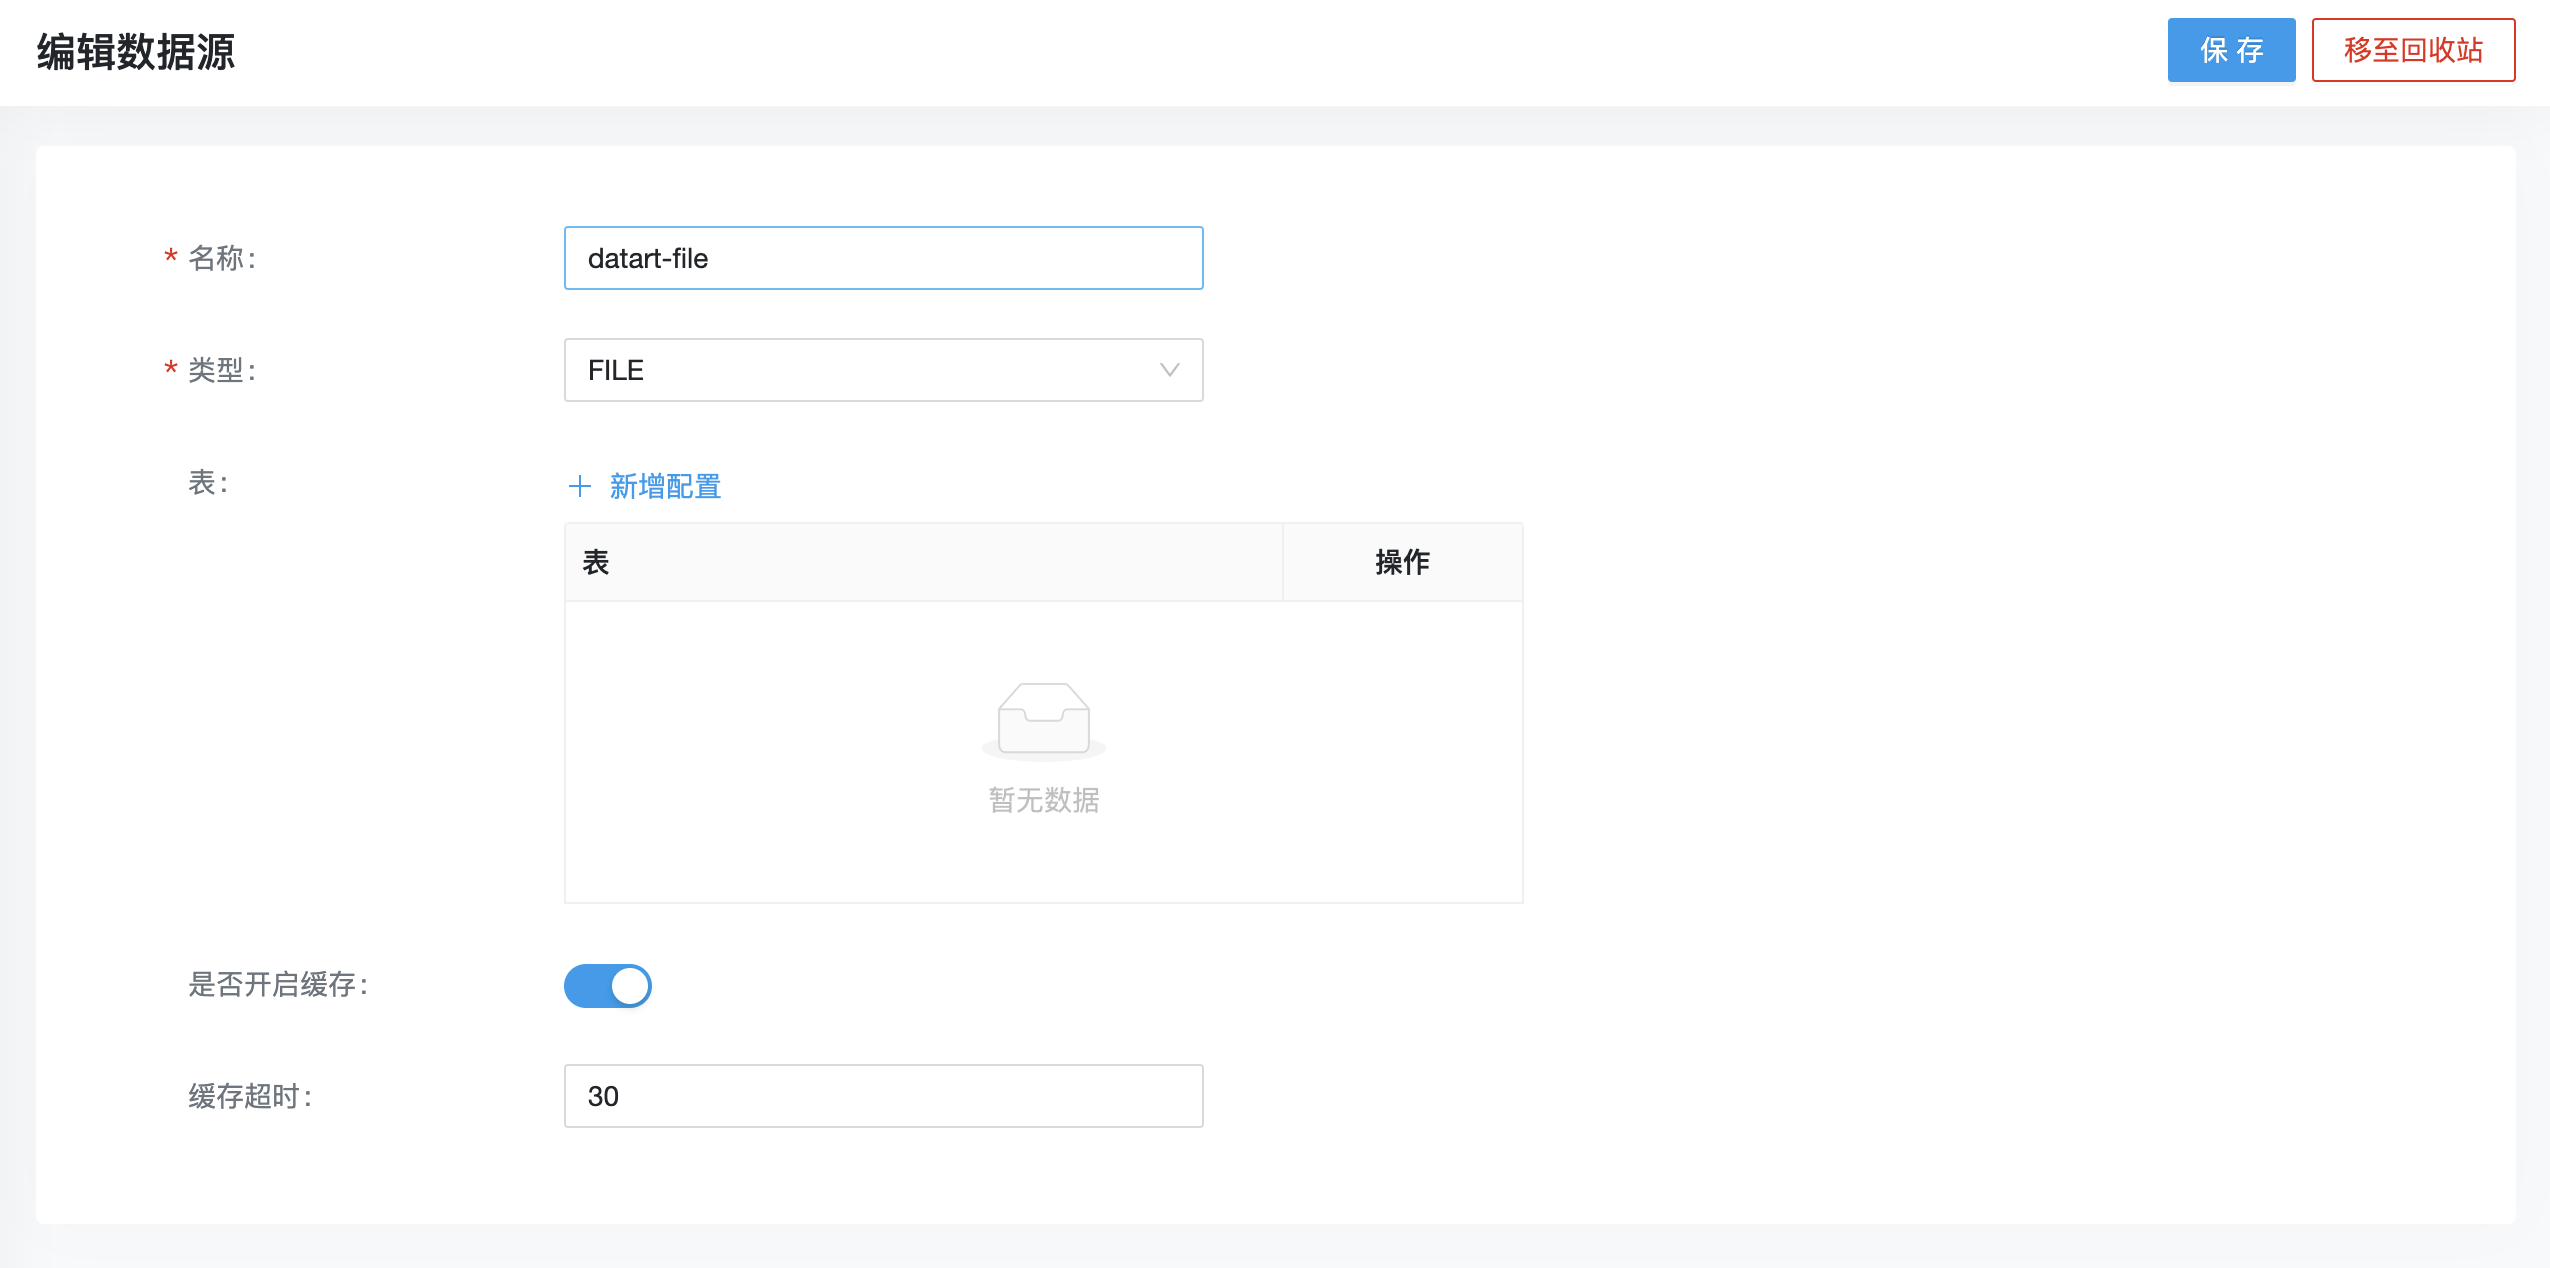Focus the 缓存超时 input showing 30

(884, 1096)
